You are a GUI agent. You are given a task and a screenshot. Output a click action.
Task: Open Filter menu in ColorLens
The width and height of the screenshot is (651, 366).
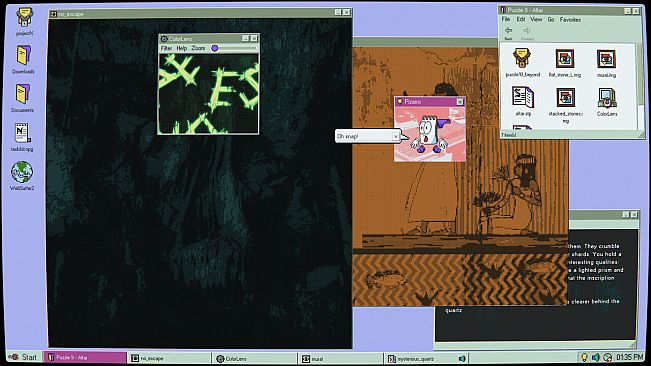pyautogui.click(x=166, y=48)
